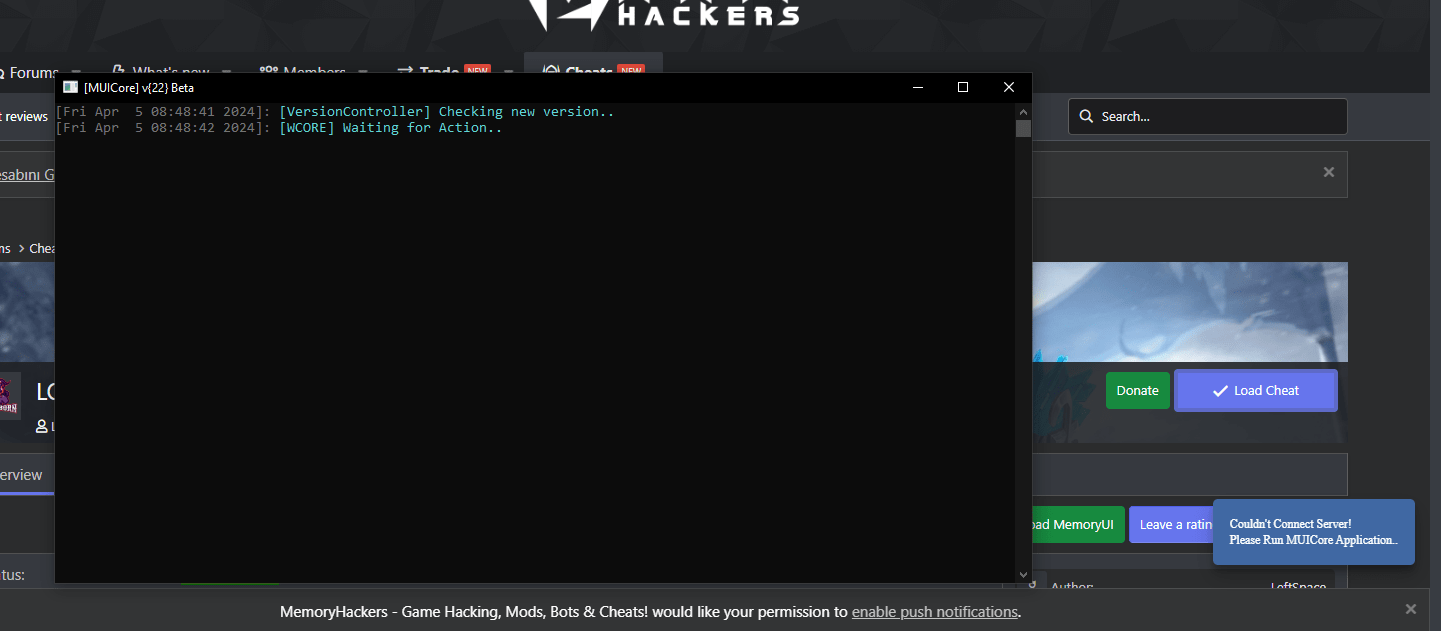This screenshot has height=631, width=1441.
Task: Click the magnifier icon in the search box
Action: [x=1086, y=117]
